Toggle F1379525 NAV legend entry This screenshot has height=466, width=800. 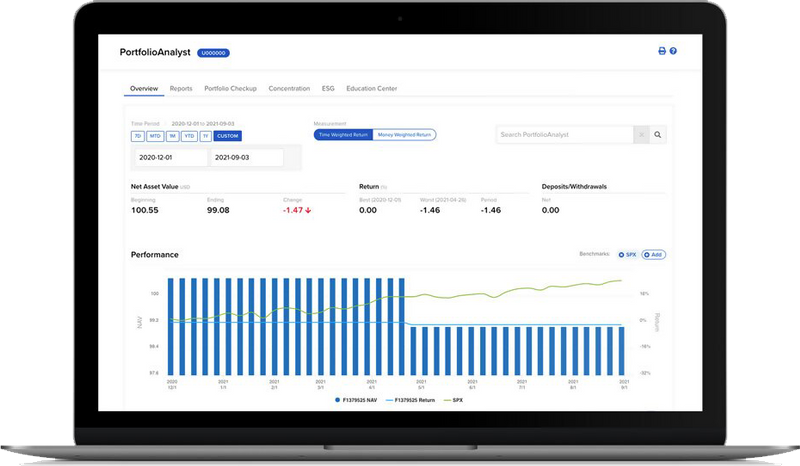pyautogui.click(x=356, y=400)
